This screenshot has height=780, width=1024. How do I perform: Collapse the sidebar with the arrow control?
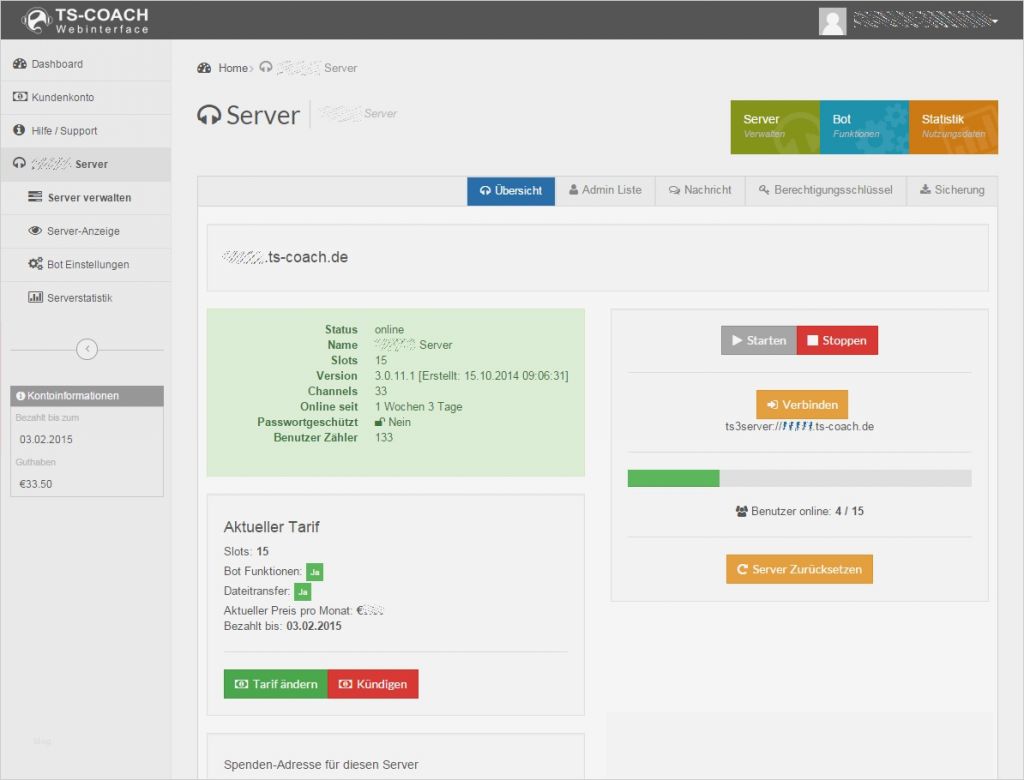[x=86, y=349]
